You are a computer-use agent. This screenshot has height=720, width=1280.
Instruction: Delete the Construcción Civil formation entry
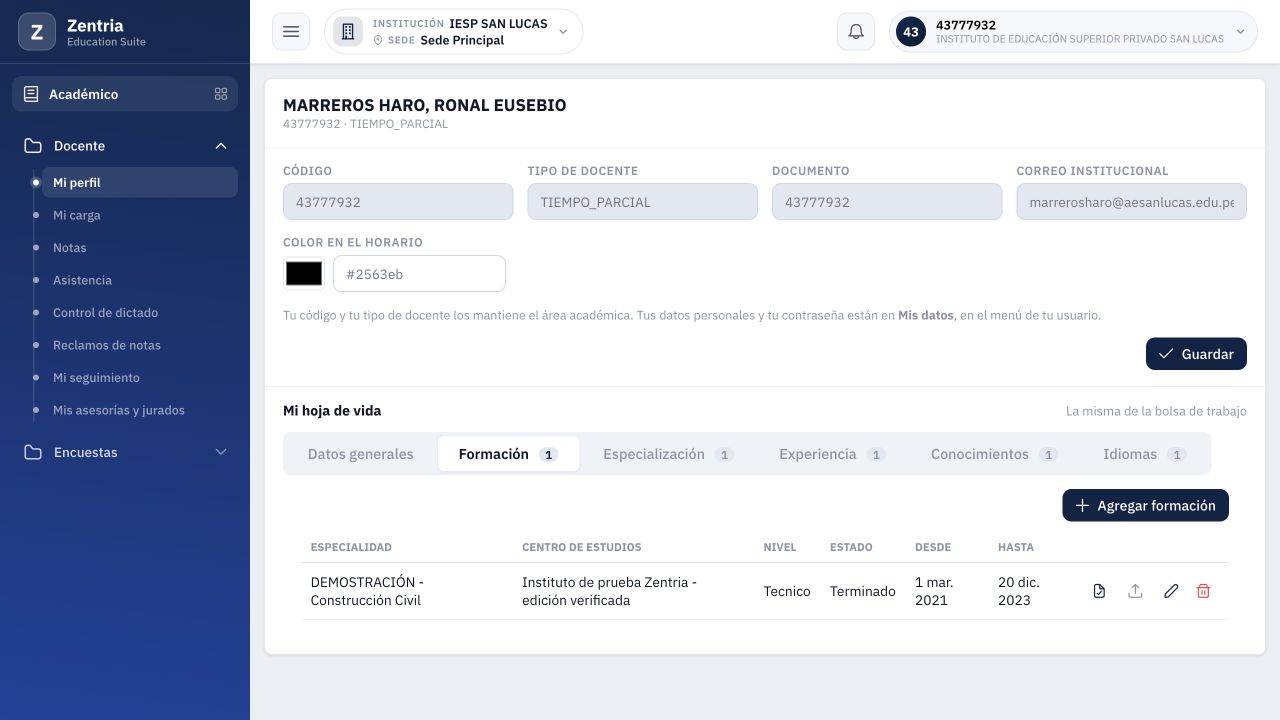coord(1203,591)
